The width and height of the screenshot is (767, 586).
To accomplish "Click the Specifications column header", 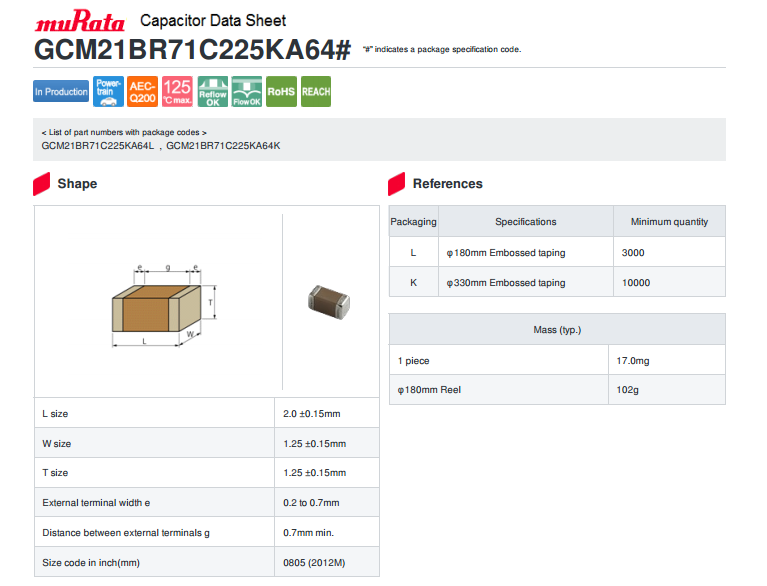I will click(526, 222).
